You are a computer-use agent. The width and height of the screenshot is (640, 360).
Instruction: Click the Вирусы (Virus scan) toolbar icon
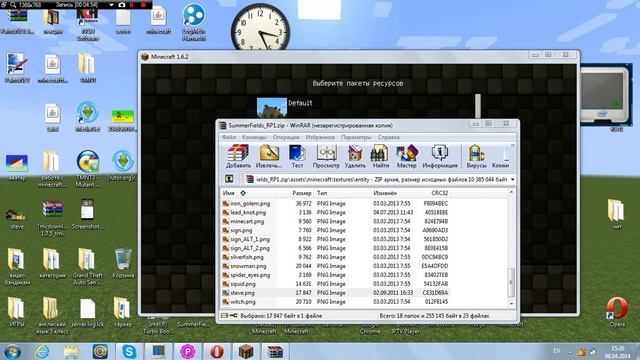(x=476, y=156)
